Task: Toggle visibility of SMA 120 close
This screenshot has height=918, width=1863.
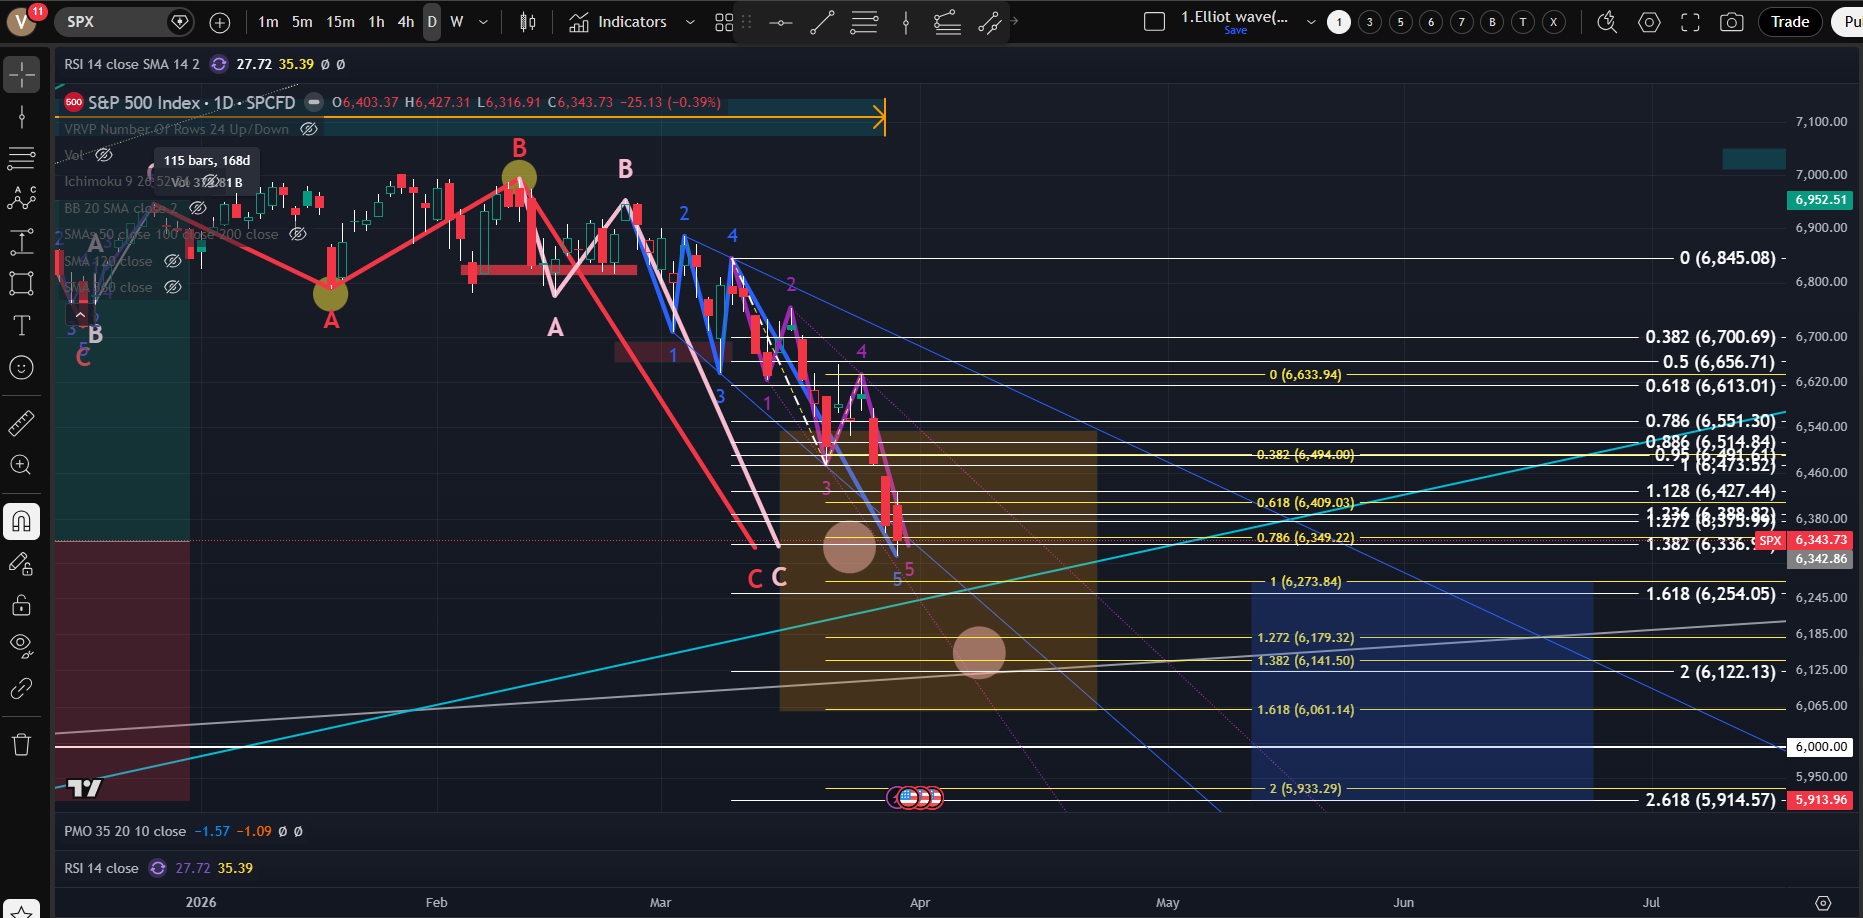Action: coord(172,261)
